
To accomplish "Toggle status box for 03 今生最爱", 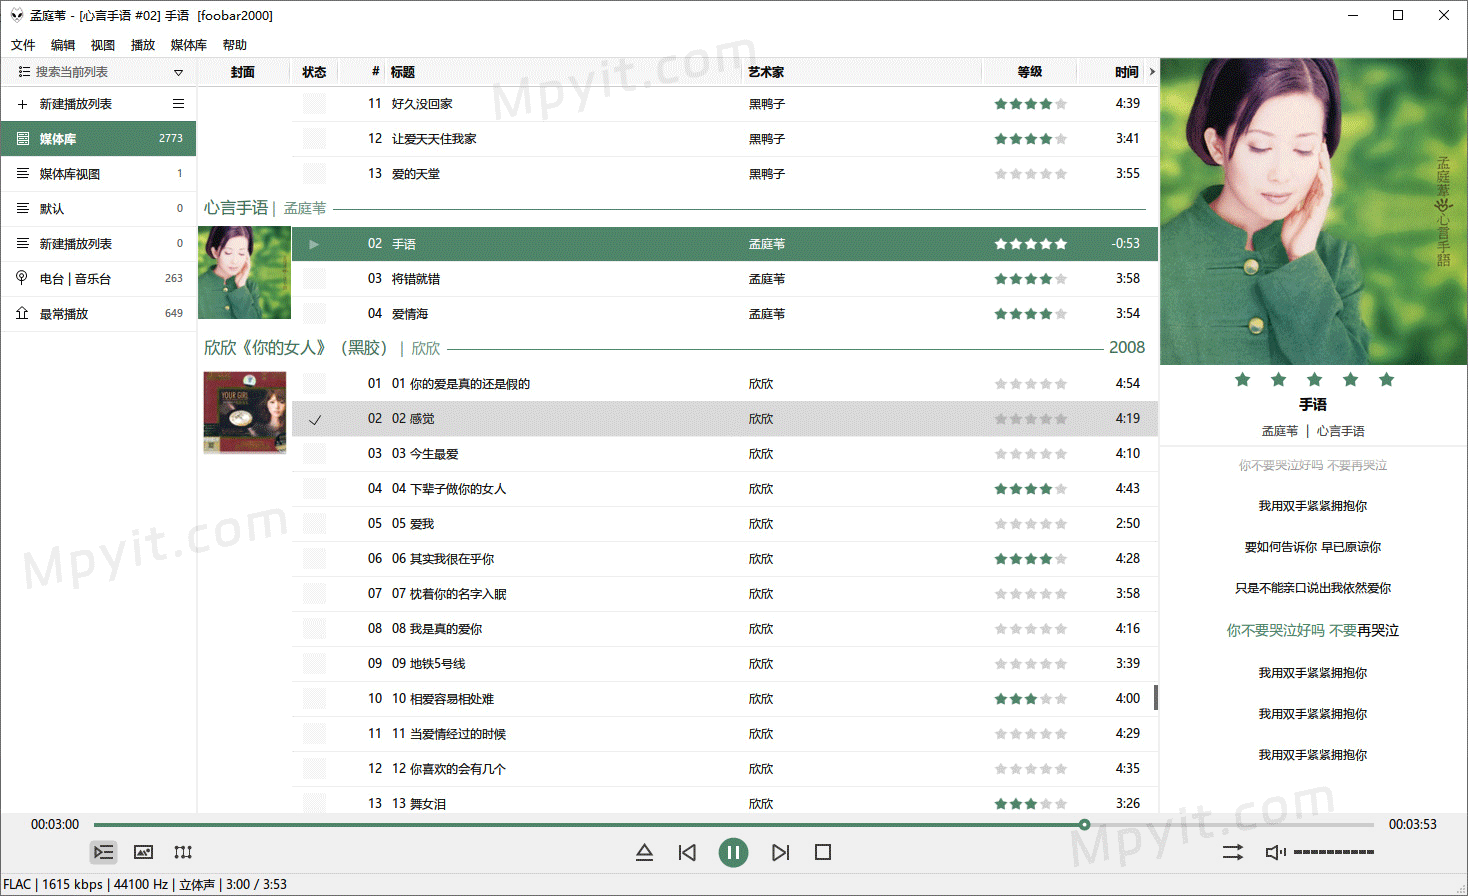I will [314, 454].
